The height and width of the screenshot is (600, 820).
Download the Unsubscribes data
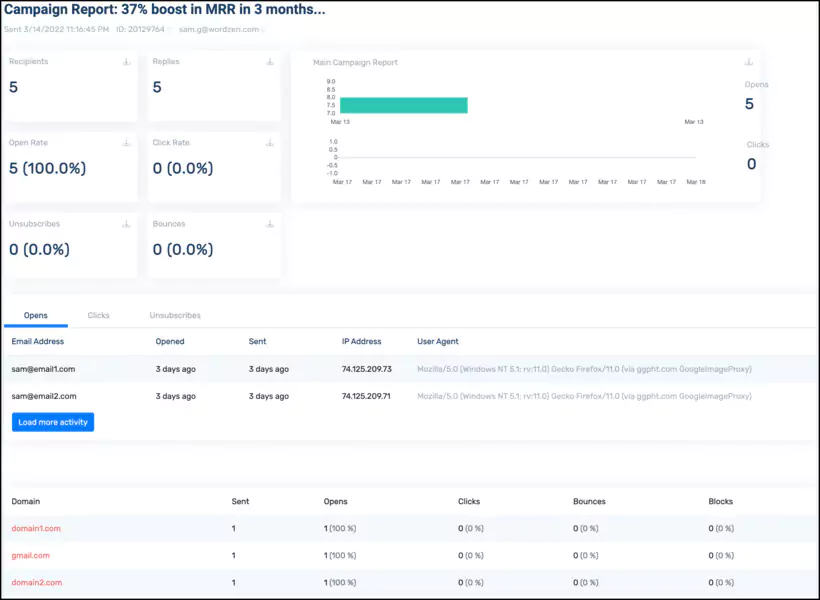tap(124, 223)
